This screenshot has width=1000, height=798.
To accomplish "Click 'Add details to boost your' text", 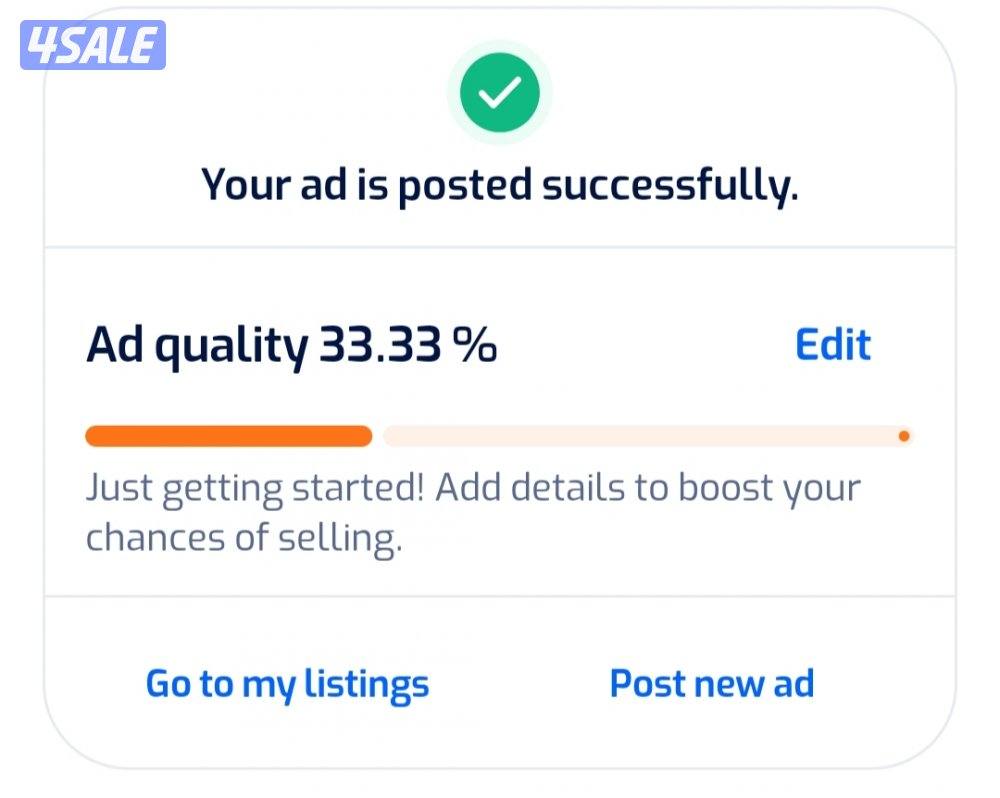I will [648, 489].
